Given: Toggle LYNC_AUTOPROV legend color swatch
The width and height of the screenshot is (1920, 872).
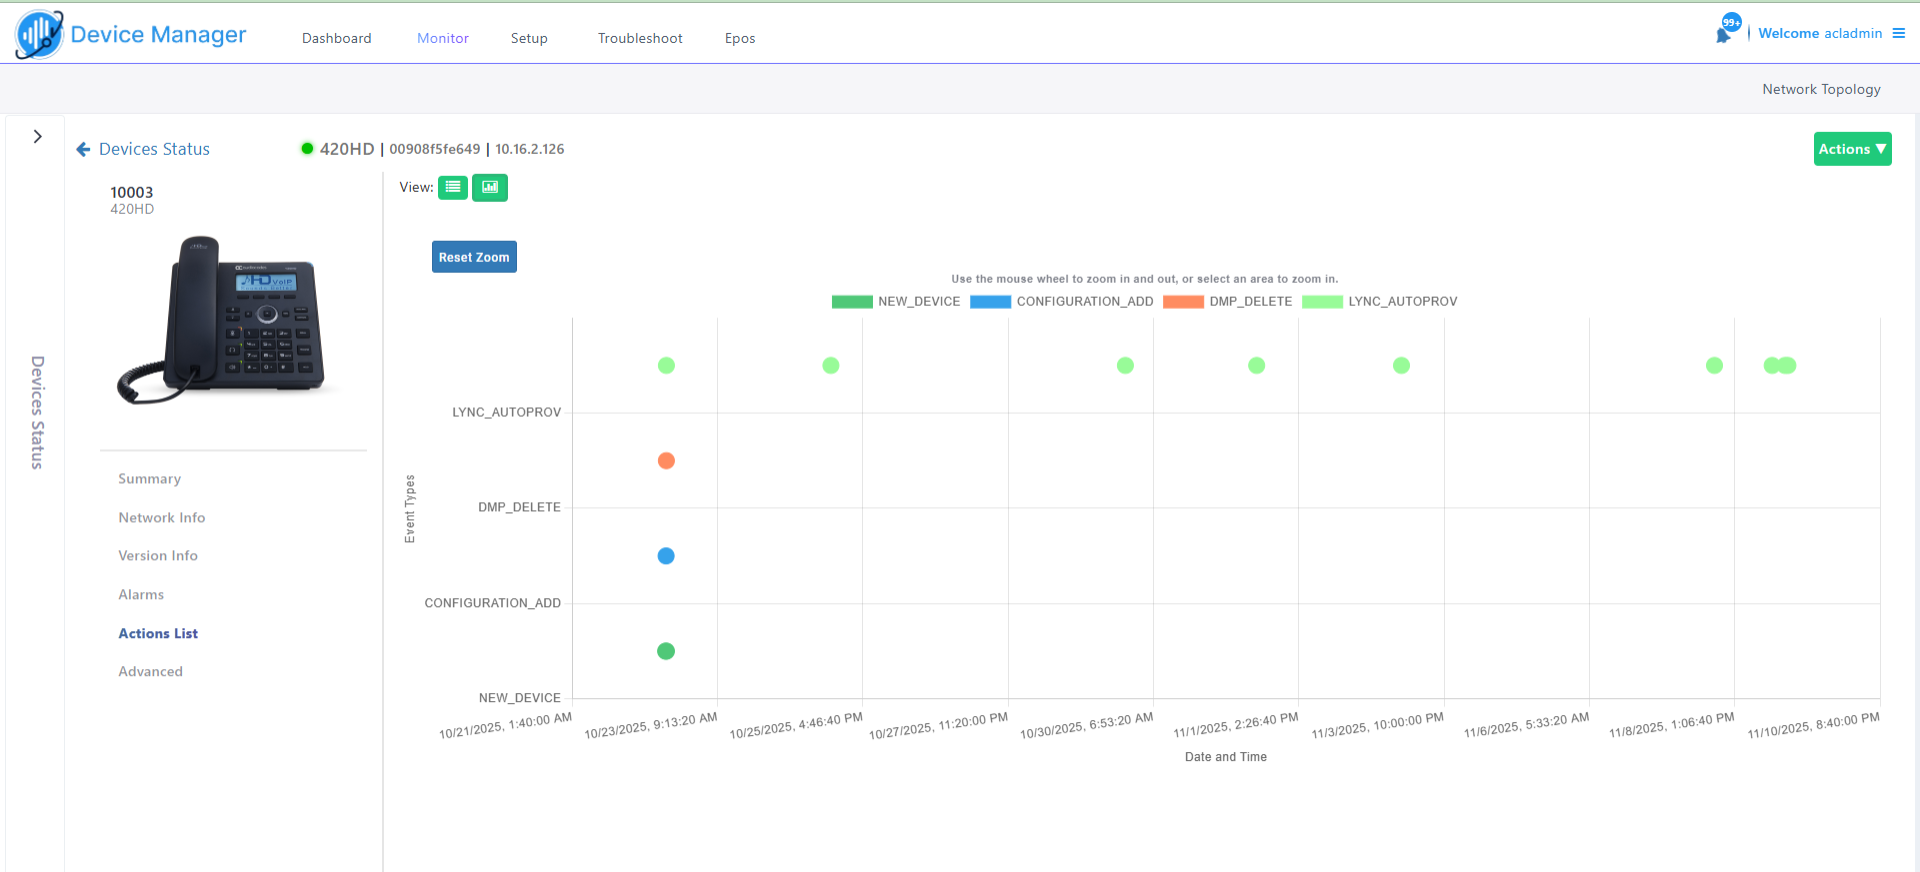Looking at the screenshot, I should click(x=1322, y=302).
